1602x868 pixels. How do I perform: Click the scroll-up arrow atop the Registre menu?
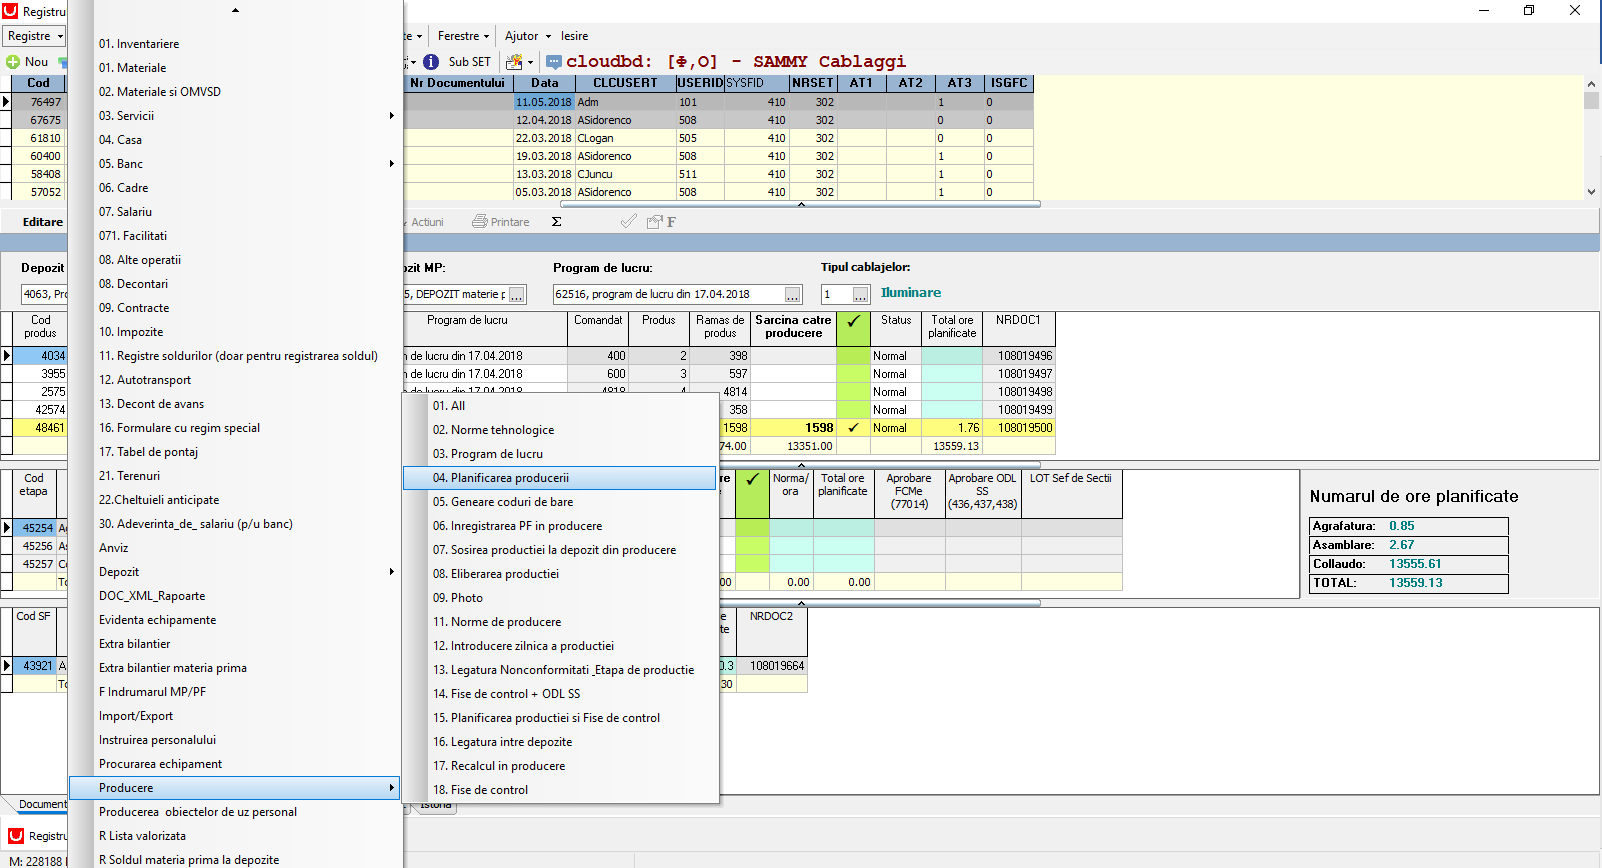click(x=236, y=11)
